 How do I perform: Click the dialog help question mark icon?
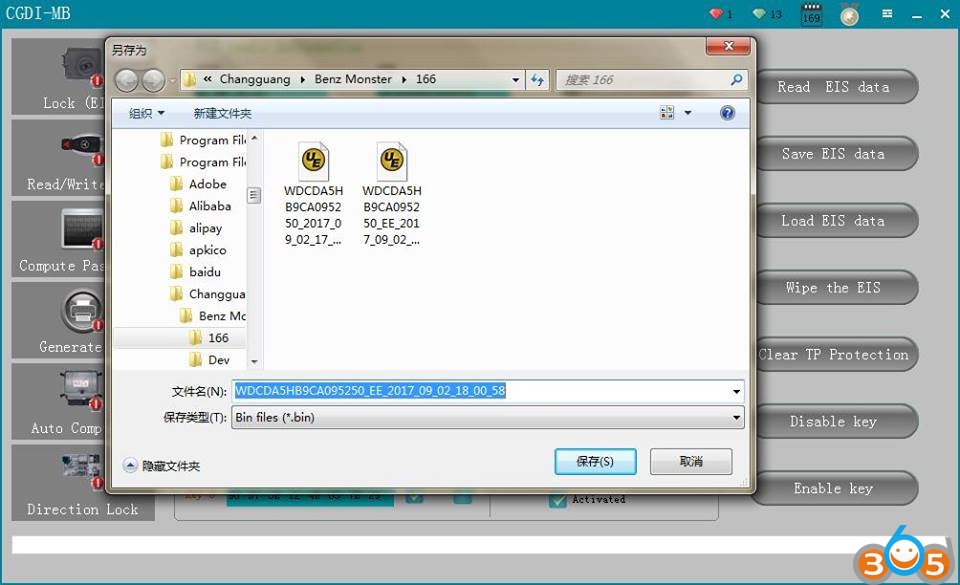[728, 113]
